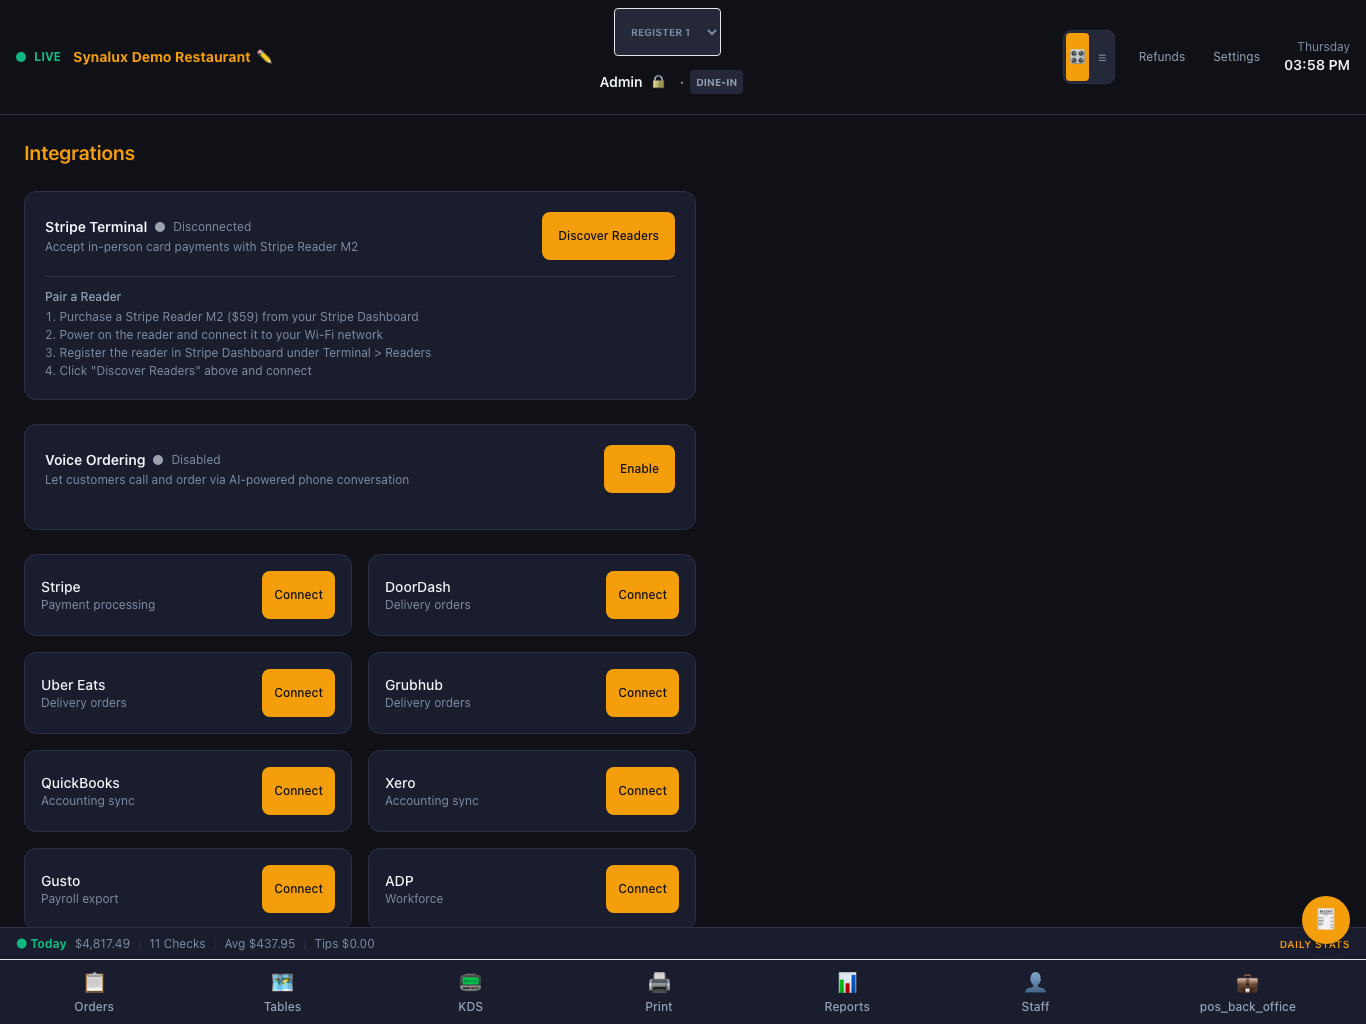The width and height of the screenshot is (1366, 1024).
Task: Switch to grid view icon
Action: point(1077,57)
